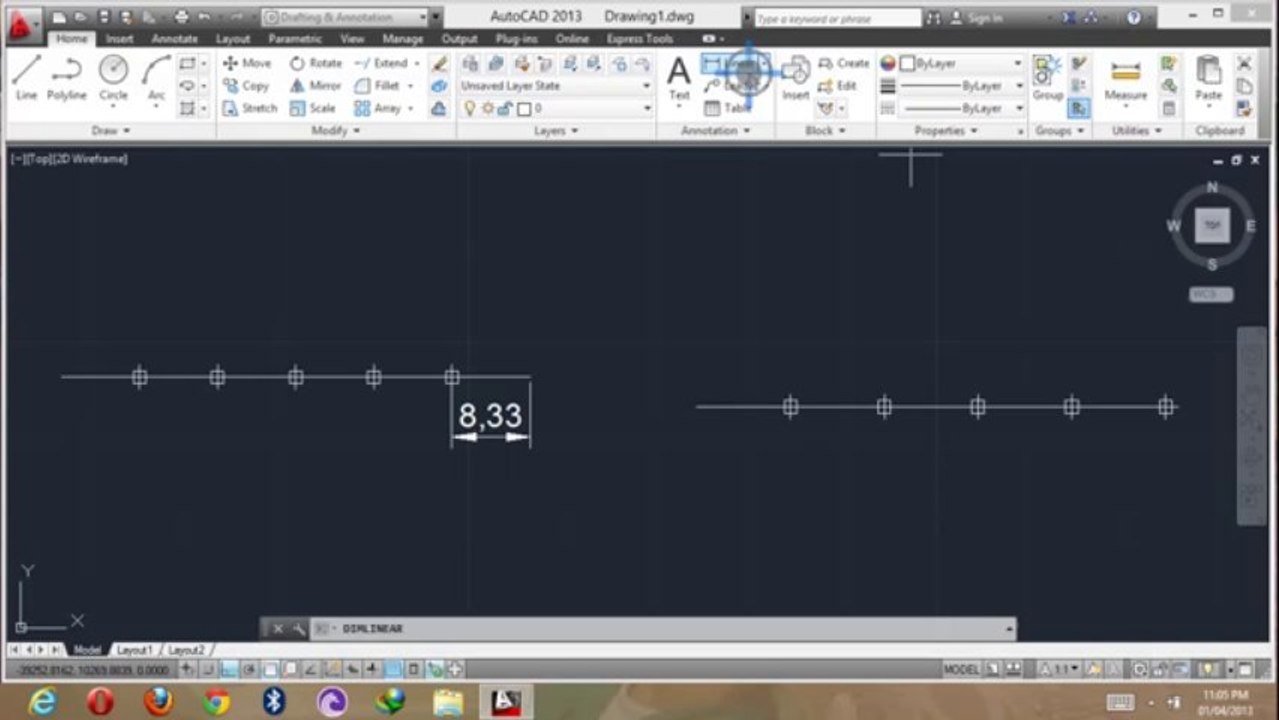Activate the Mirror command
This screenshot has width=1279, height=720.
pyautogui.click(x=315, y=86)
